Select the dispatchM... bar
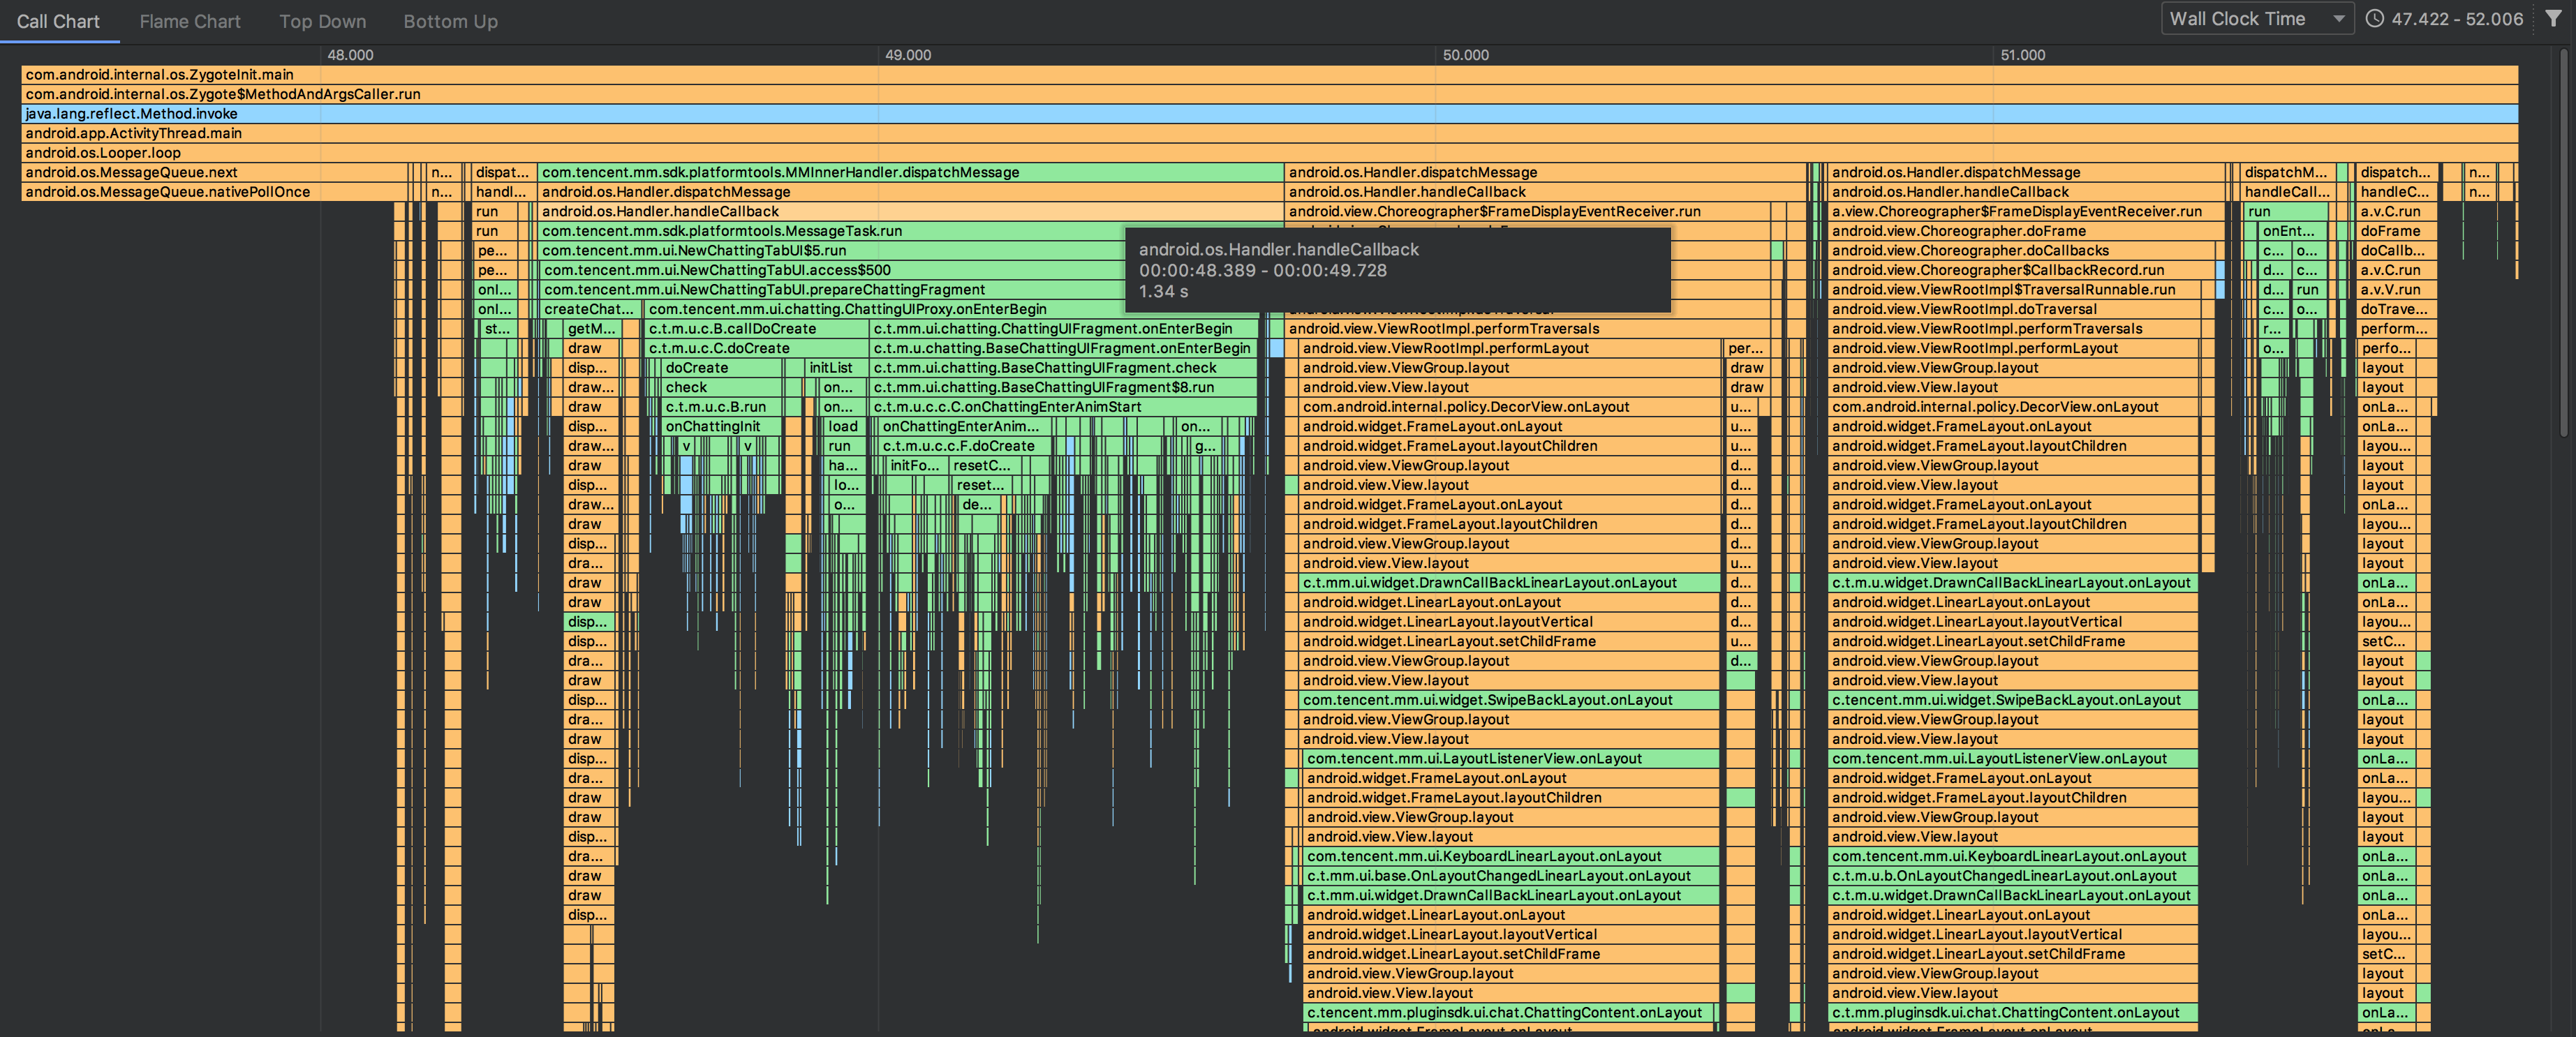 pyautogui.click(x=2286, y=172)
